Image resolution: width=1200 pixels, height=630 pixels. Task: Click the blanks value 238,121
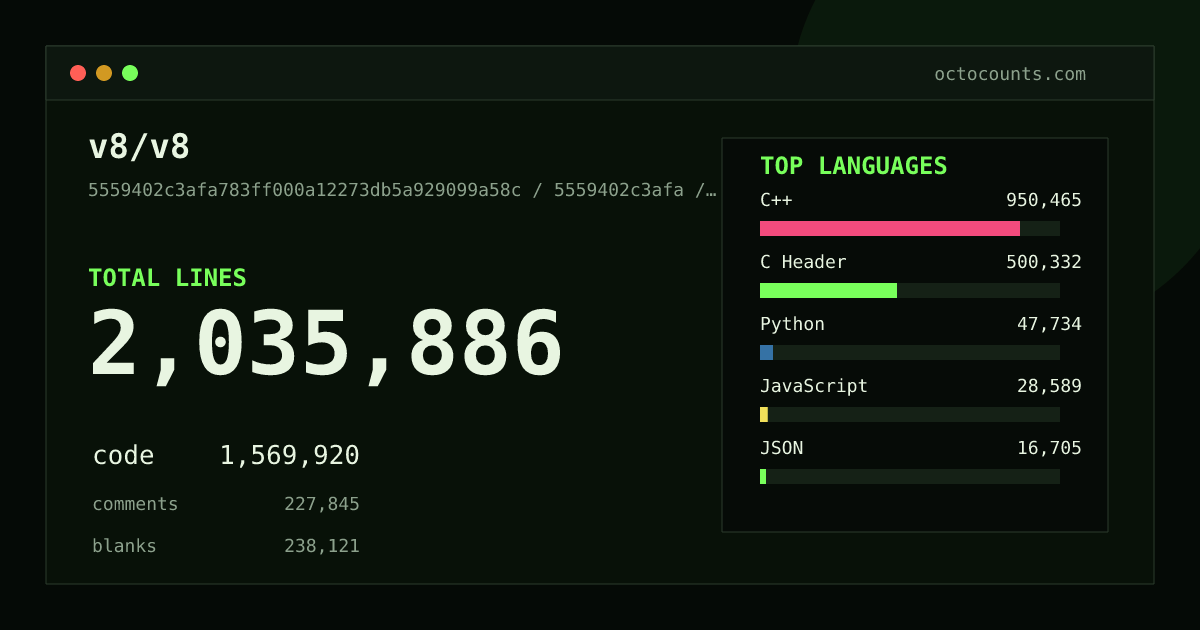coord(322,546)
